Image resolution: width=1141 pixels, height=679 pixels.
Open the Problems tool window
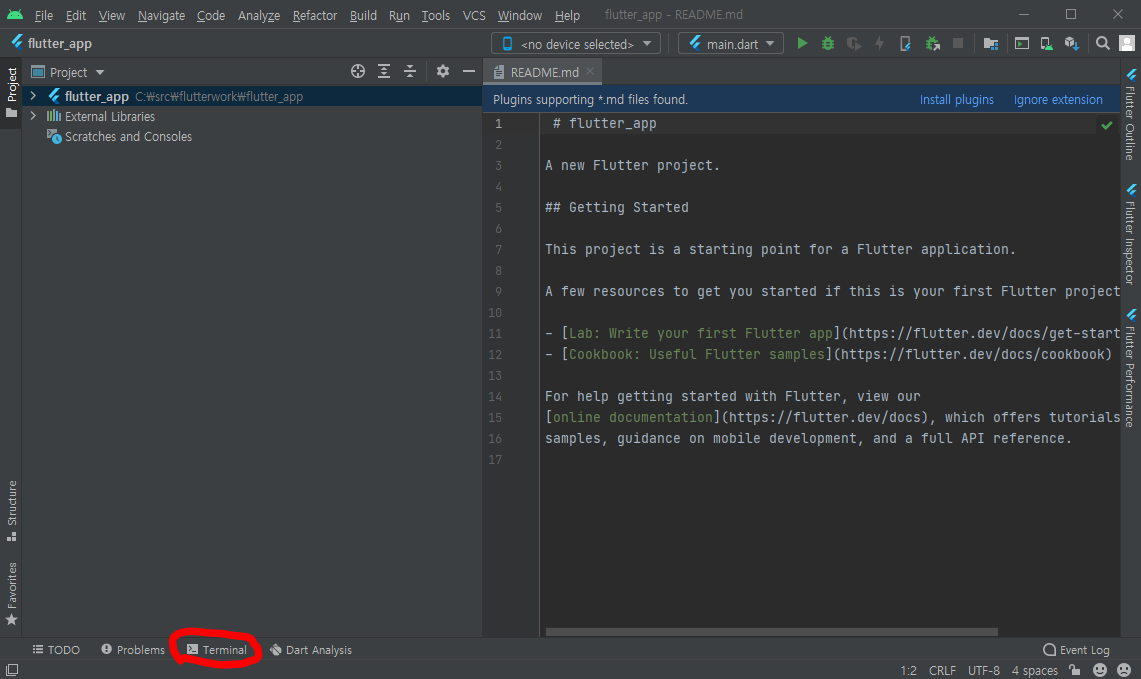[x=133, y=650]
